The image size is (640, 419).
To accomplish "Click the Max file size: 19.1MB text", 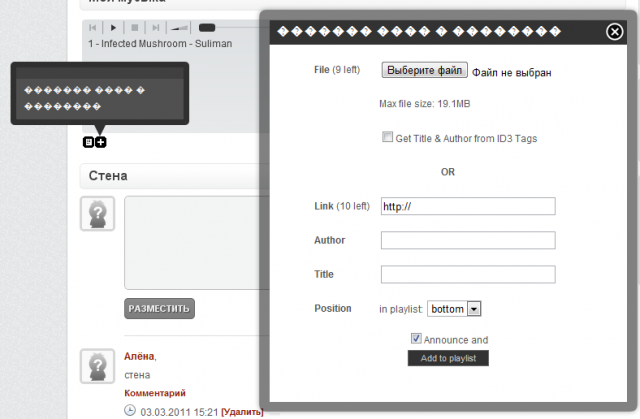I will tap(424, 104).
